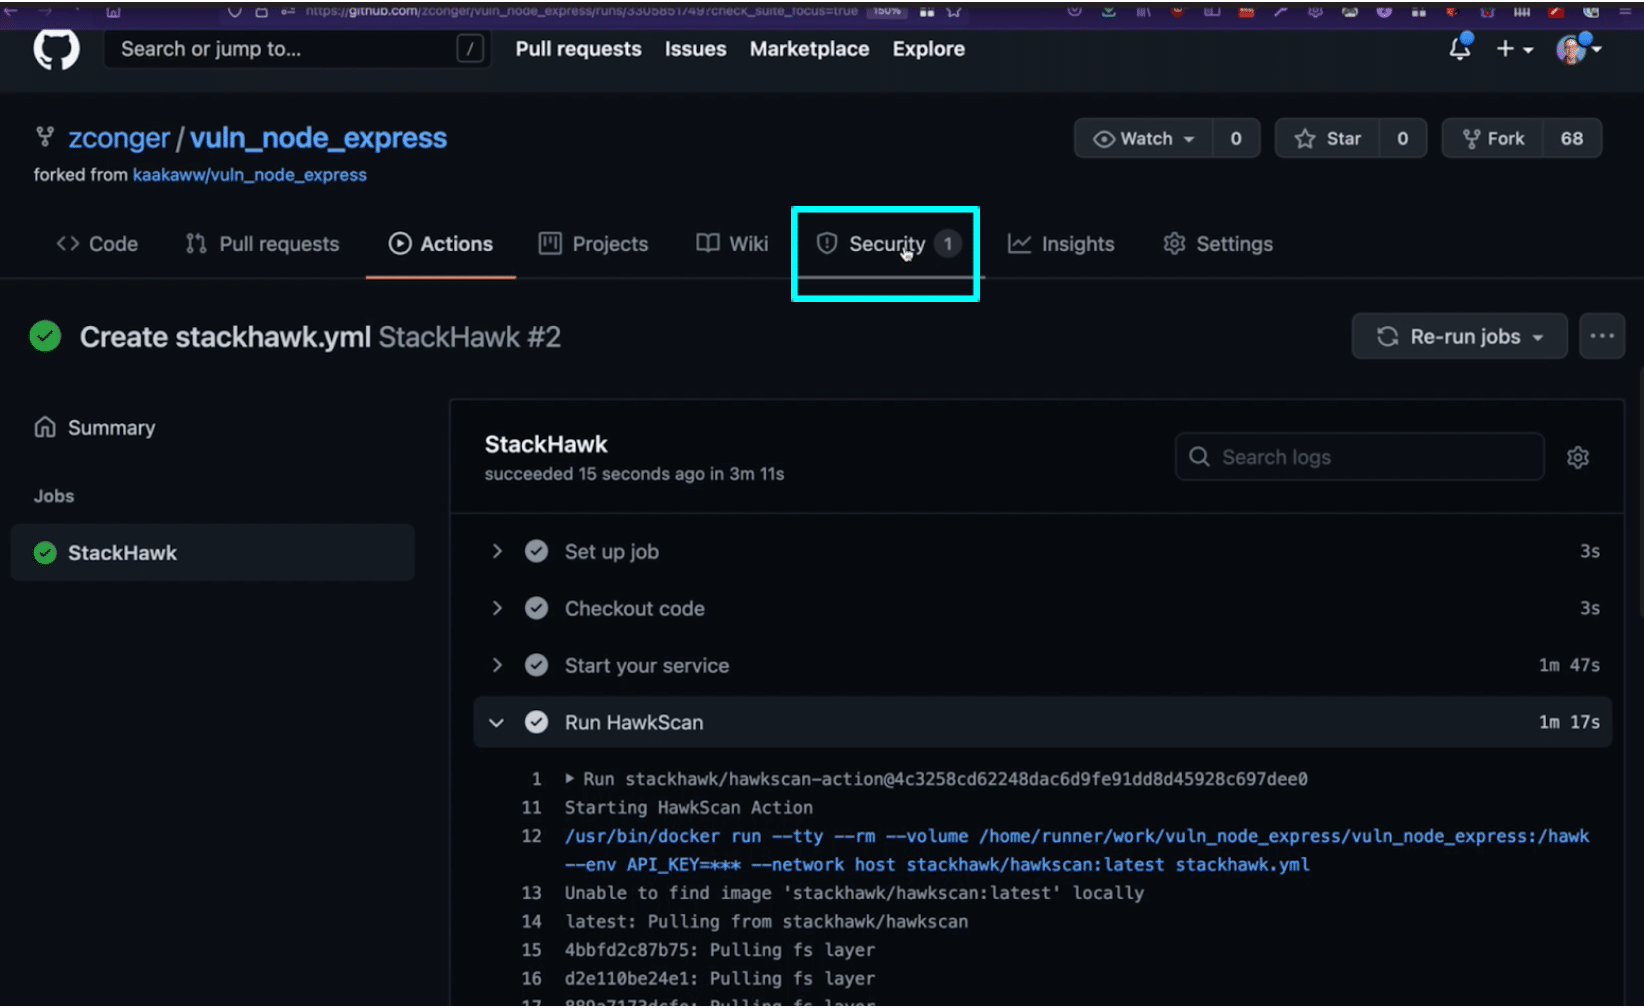Click the Start your service check icon
1644x1008 pixels.
(537, 666)
